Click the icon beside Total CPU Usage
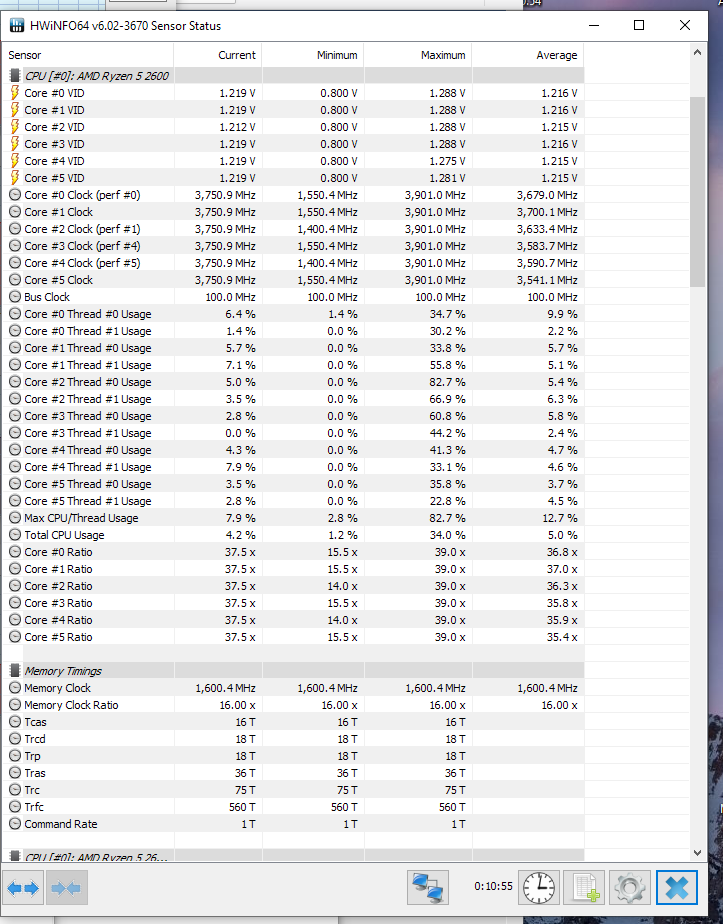 pyautogui.click(x=15, y=535)
